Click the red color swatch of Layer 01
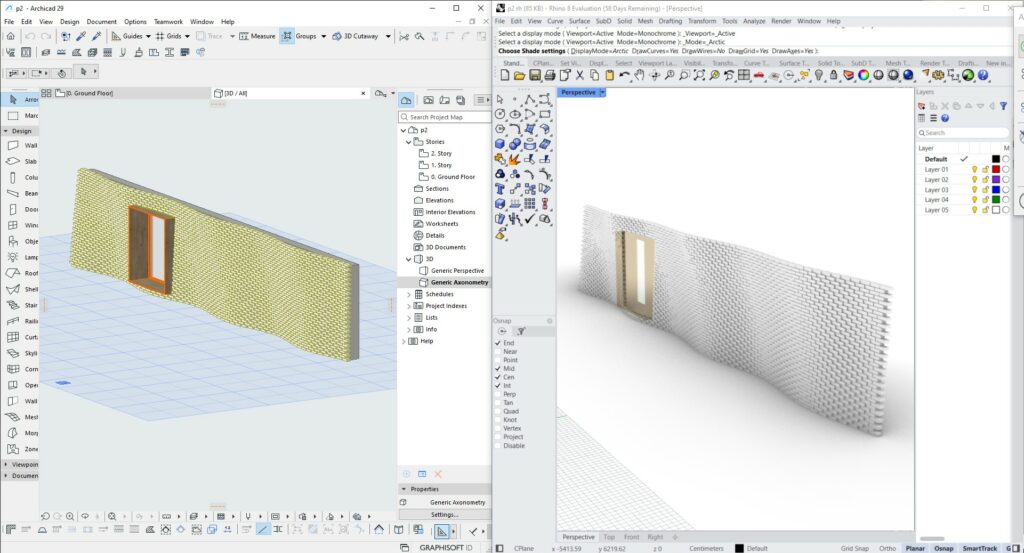The width and height of the screenshot is (1024, 553). pos(996,170)
